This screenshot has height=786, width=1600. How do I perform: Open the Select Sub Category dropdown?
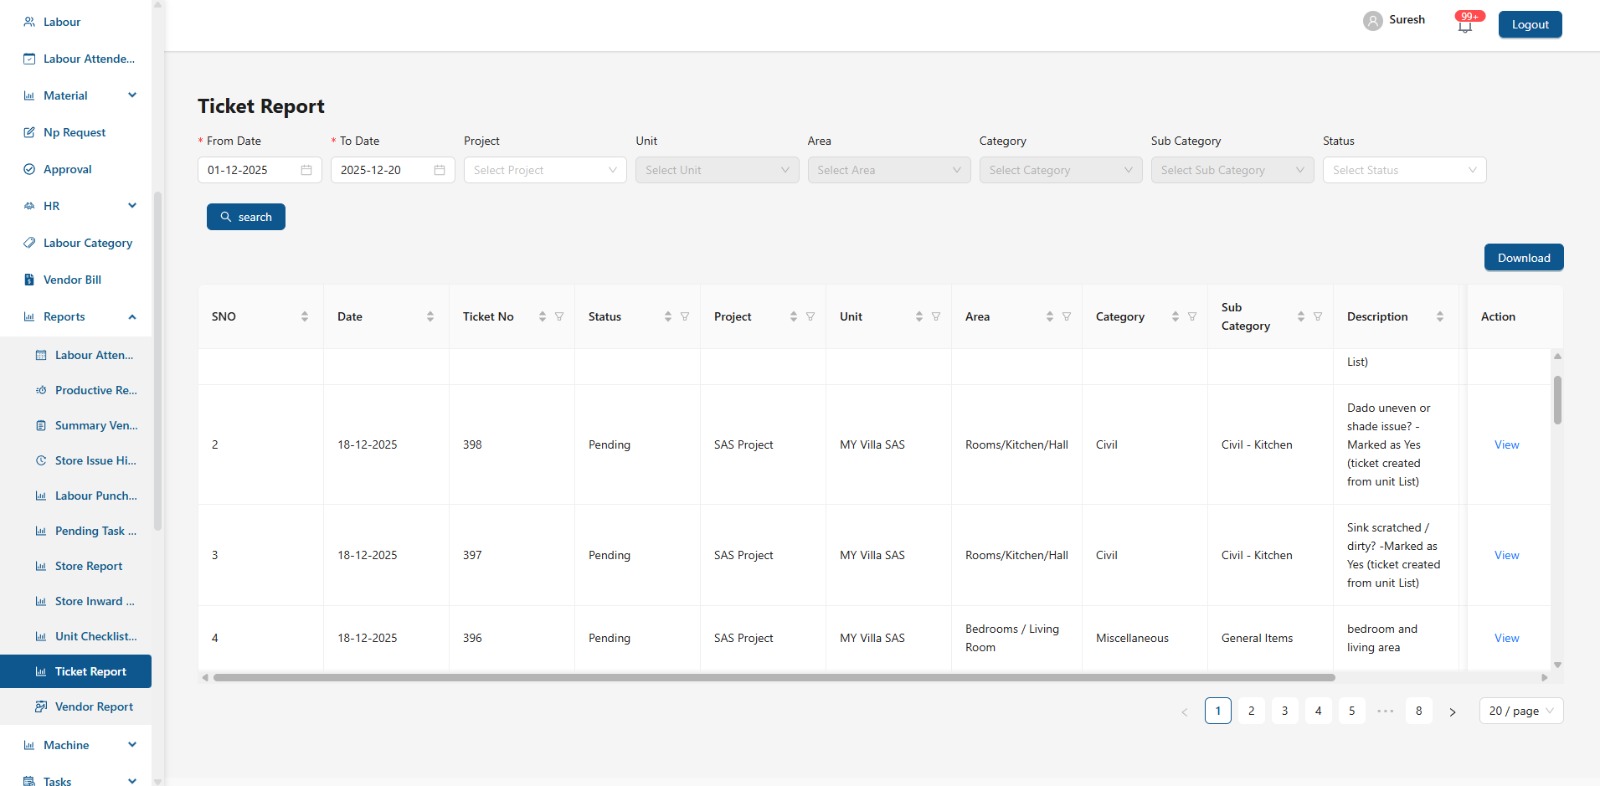1232,170
